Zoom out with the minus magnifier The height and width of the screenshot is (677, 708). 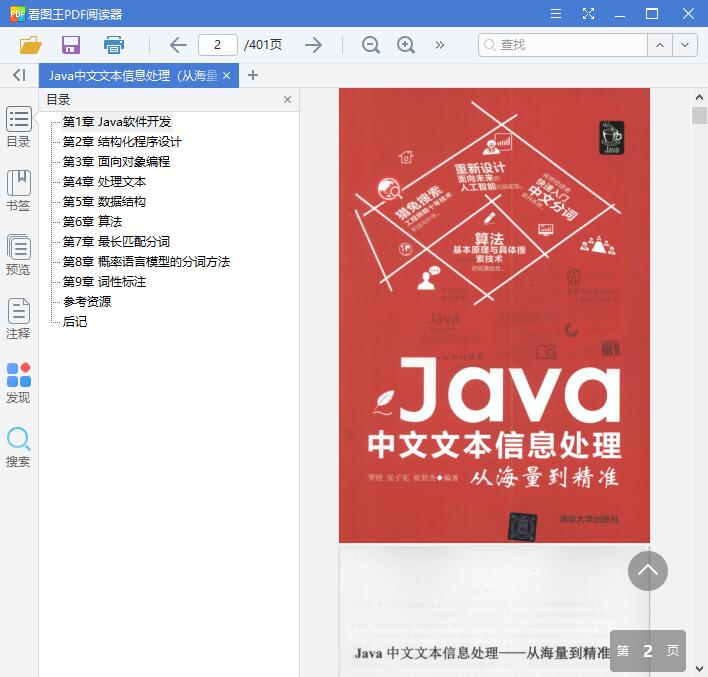(371, 45)
